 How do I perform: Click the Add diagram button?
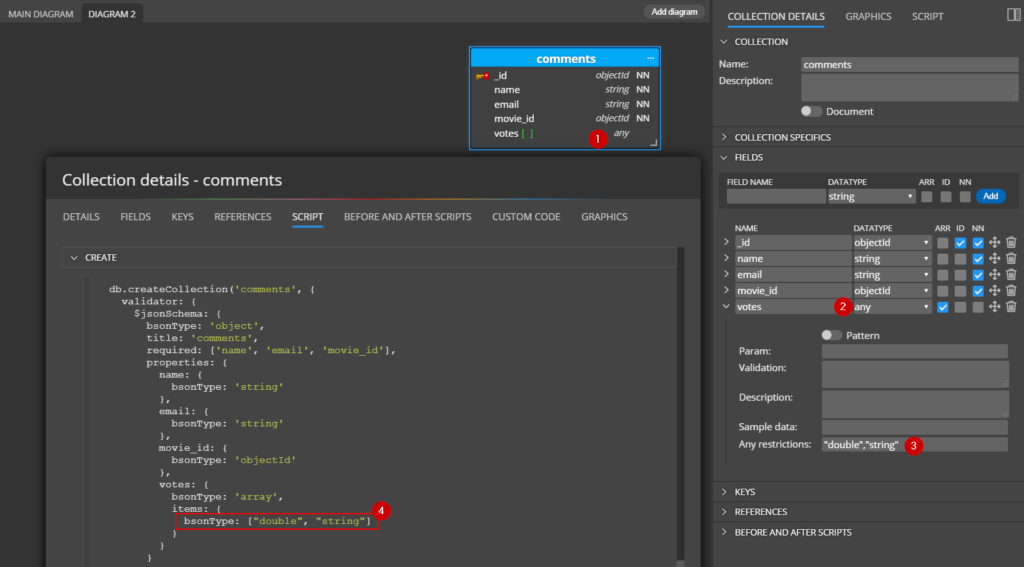pyautogui.click(x=674, y=12)
